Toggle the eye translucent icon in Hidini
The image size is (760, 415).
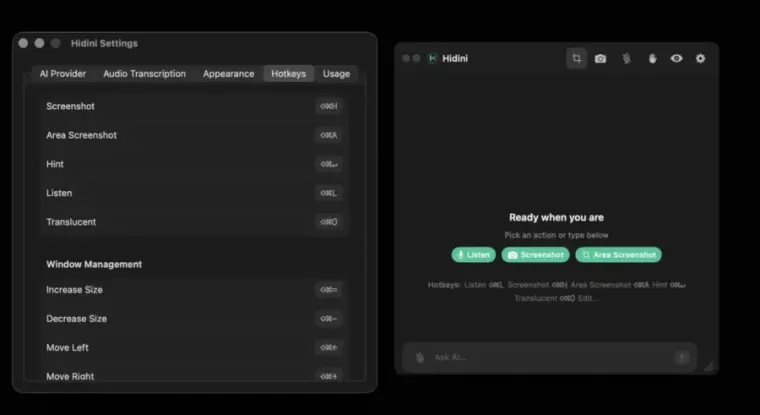click(x=677, y=59)
